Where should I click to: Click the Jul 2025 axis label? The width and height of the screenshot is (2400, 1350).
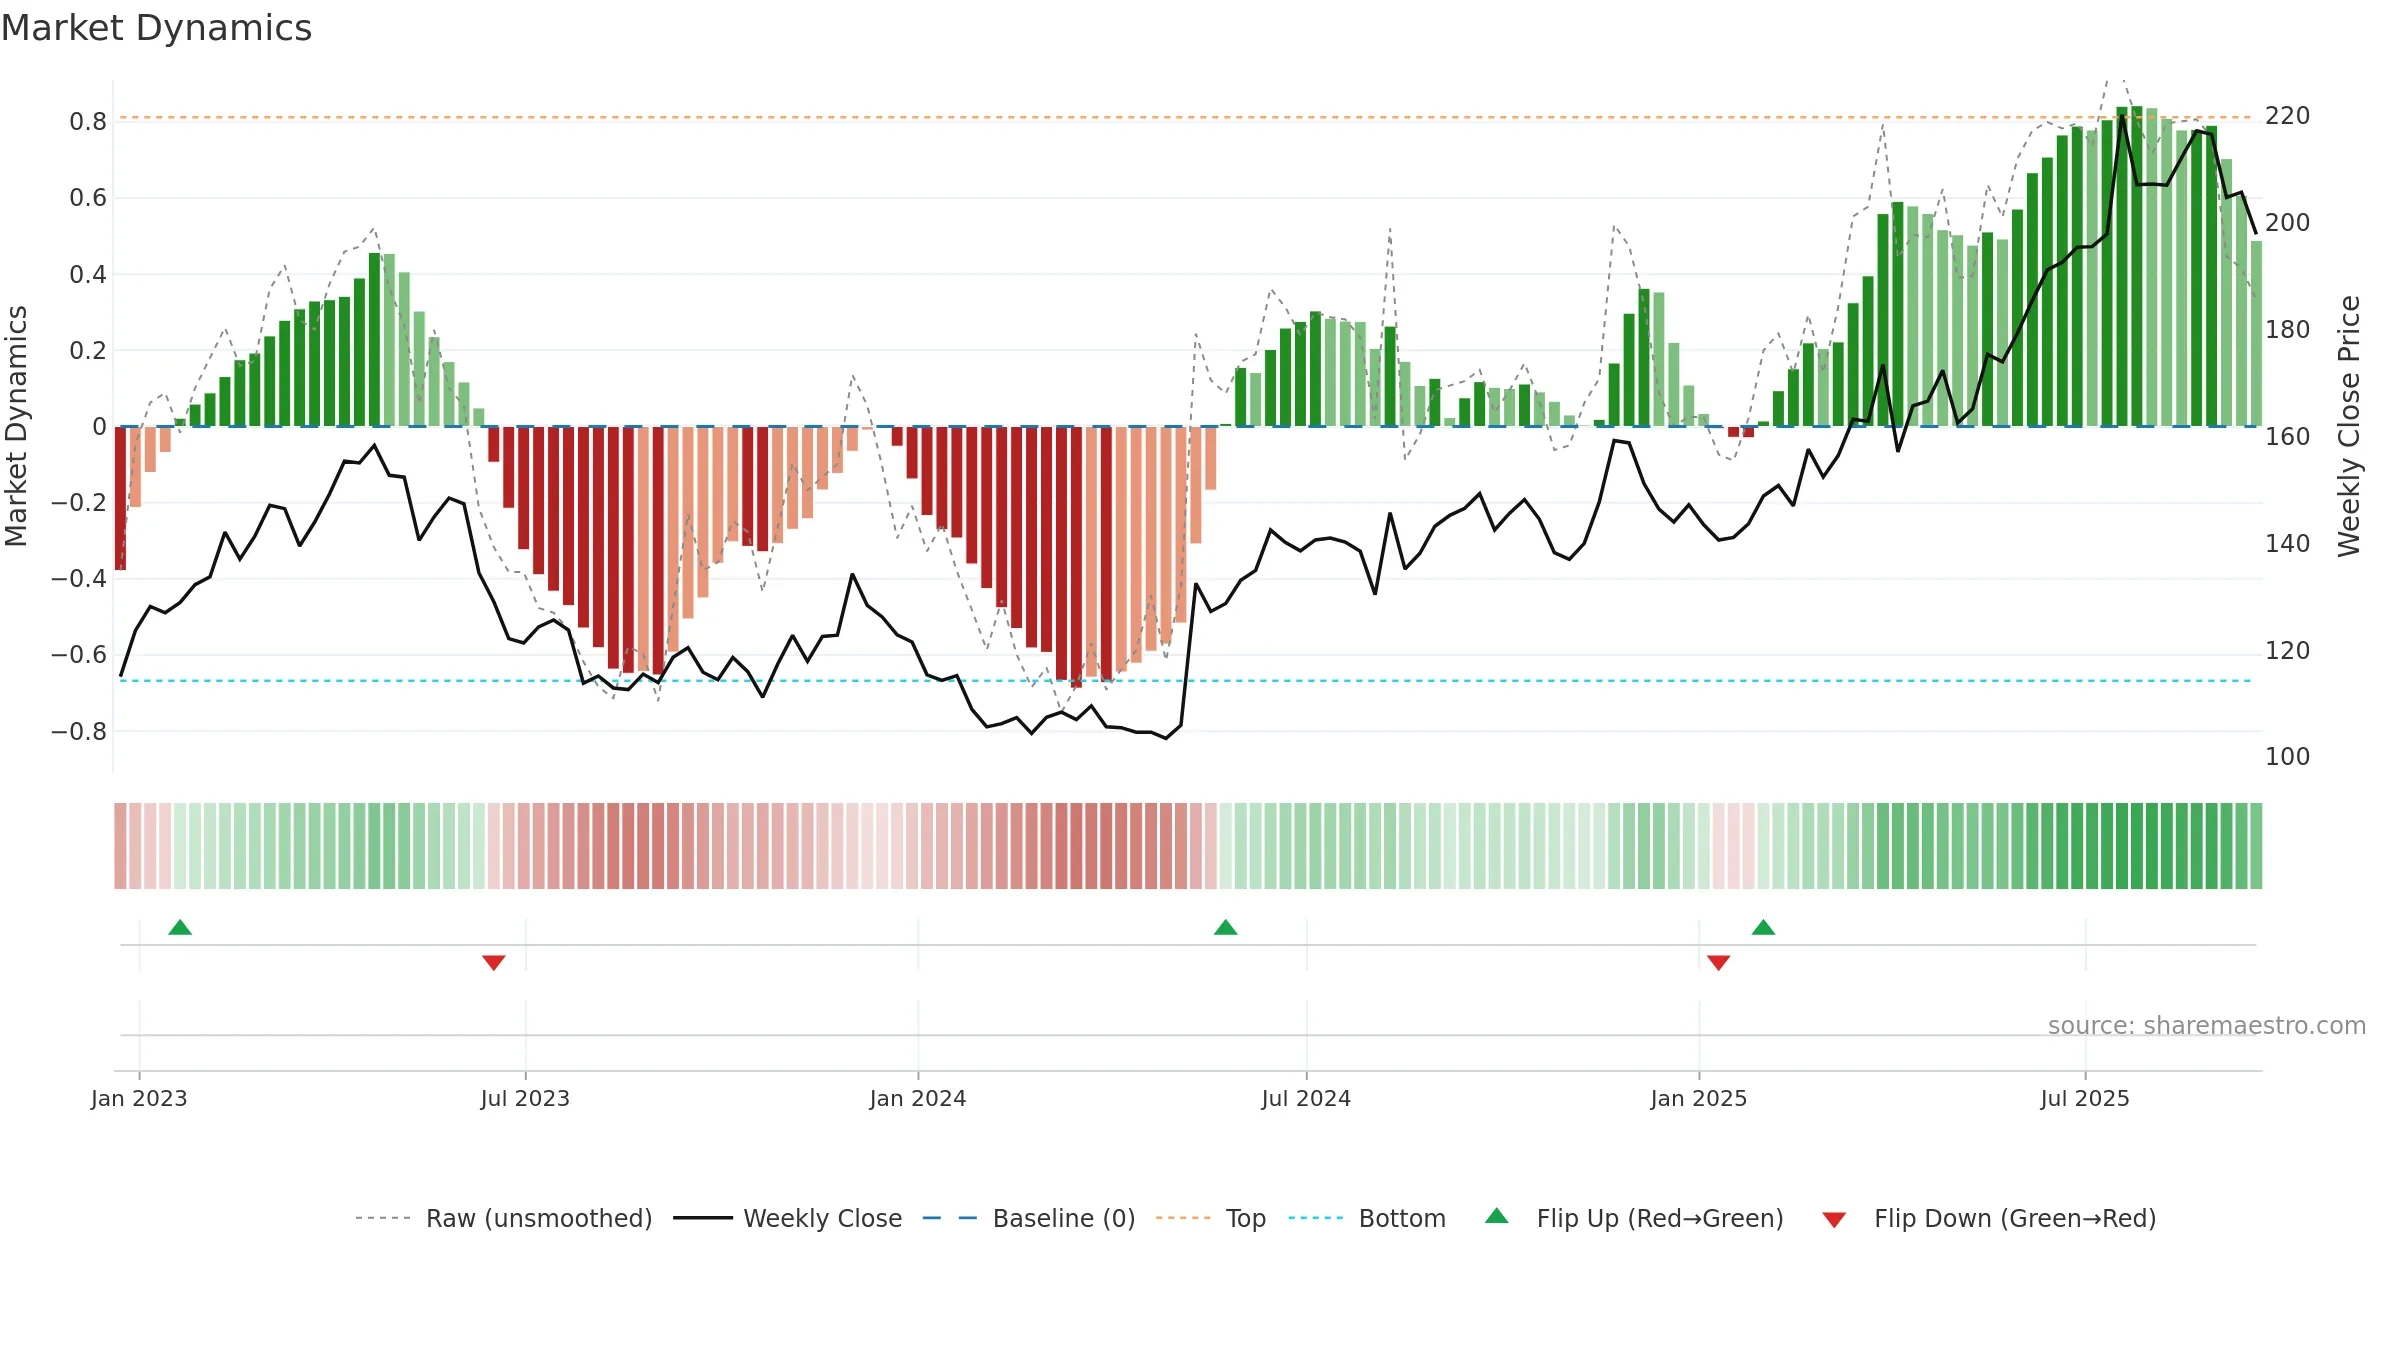[2085, 1098]
